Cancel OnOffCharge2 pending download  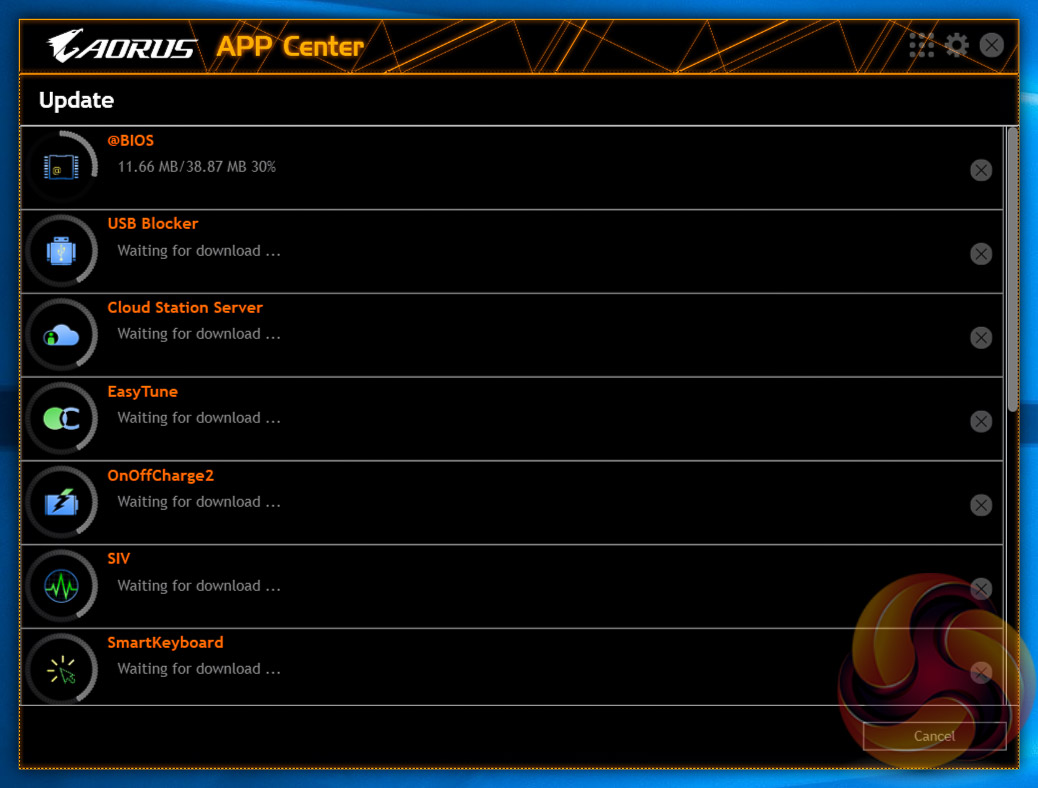pyautogui.click(x=980, y=505)
